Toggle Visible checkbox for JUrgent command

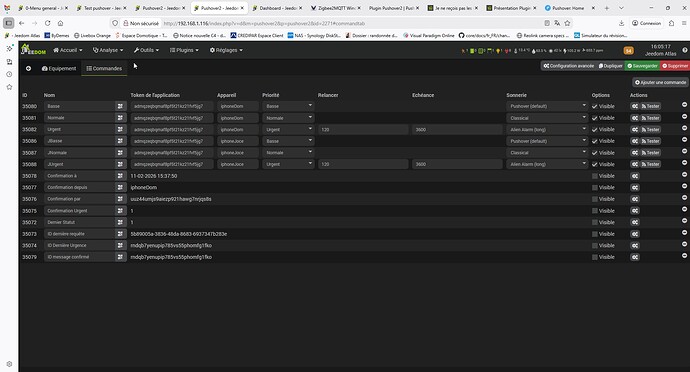[x=595, y=164]
